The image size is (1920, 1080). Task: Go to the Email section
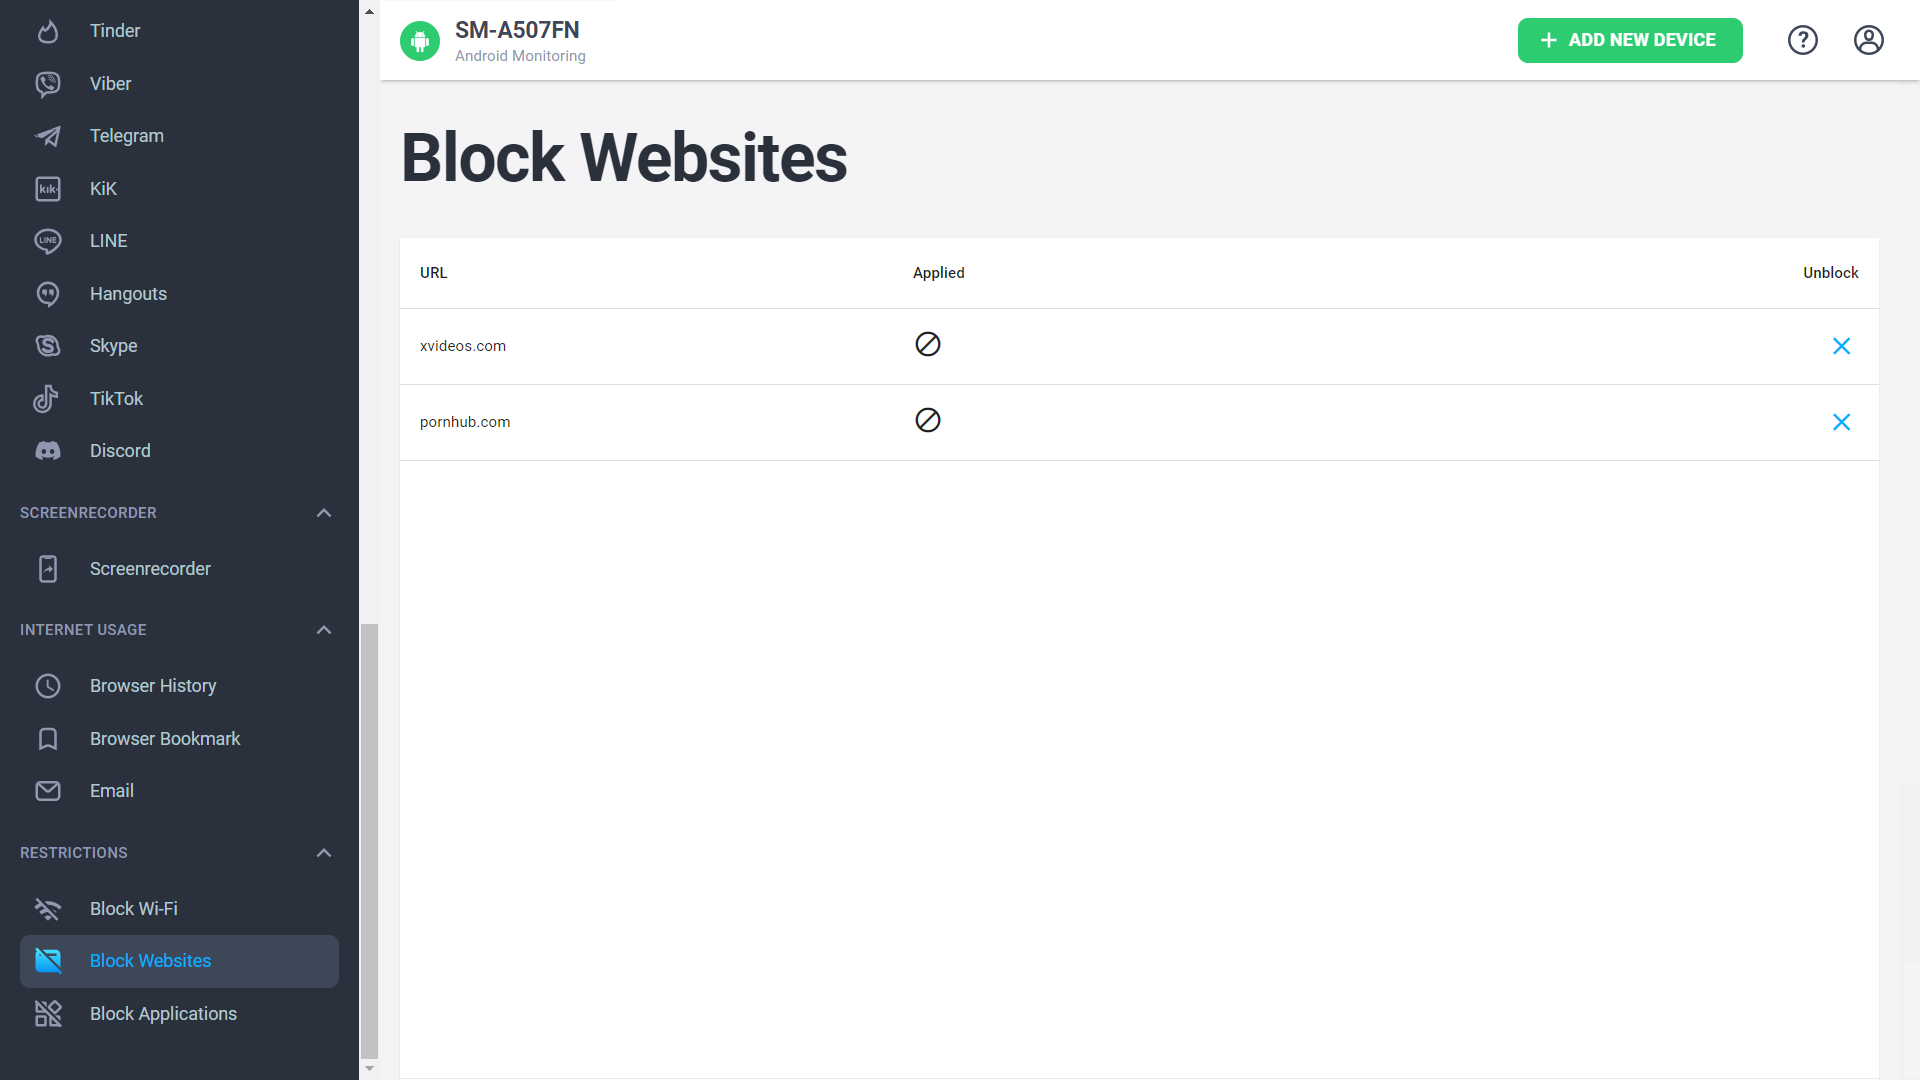pyautogui.click(x=179, y=791)
